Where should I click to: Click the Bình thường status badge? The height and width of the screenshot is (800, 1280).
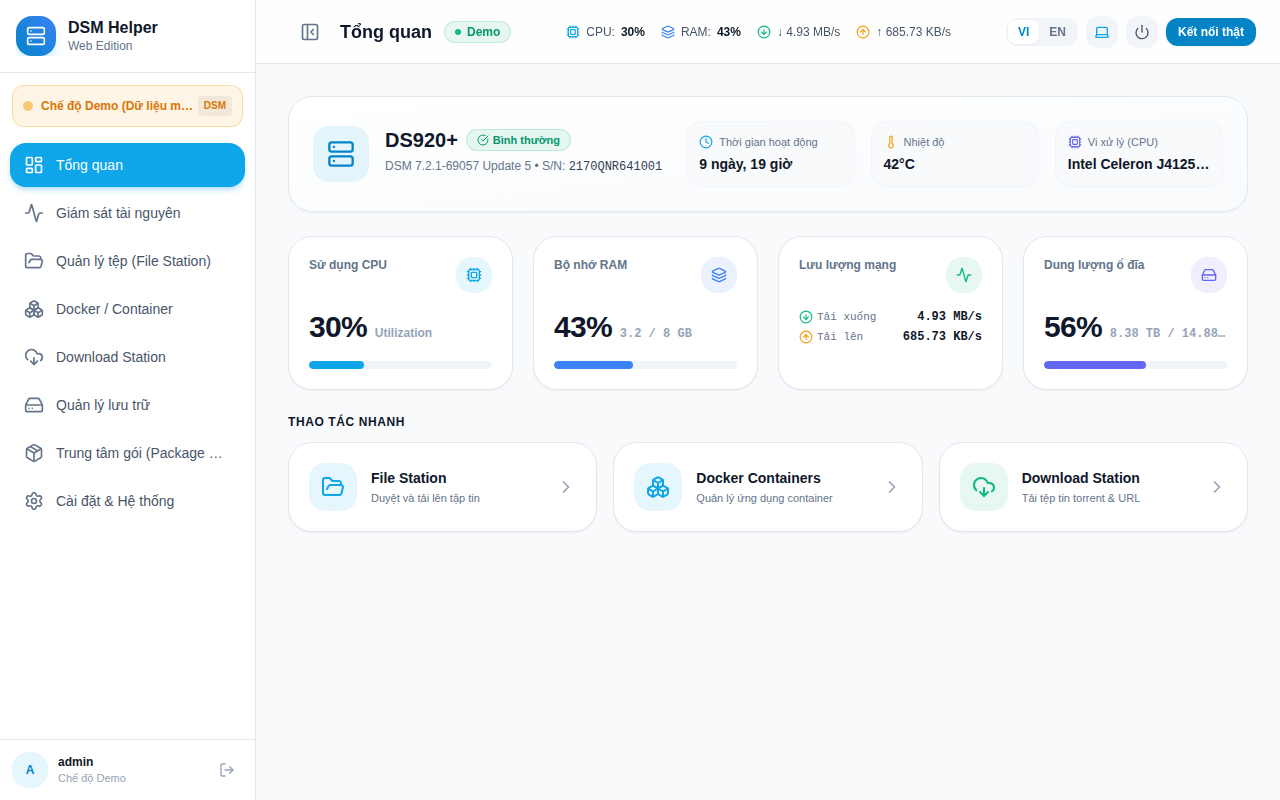(518, 140)
